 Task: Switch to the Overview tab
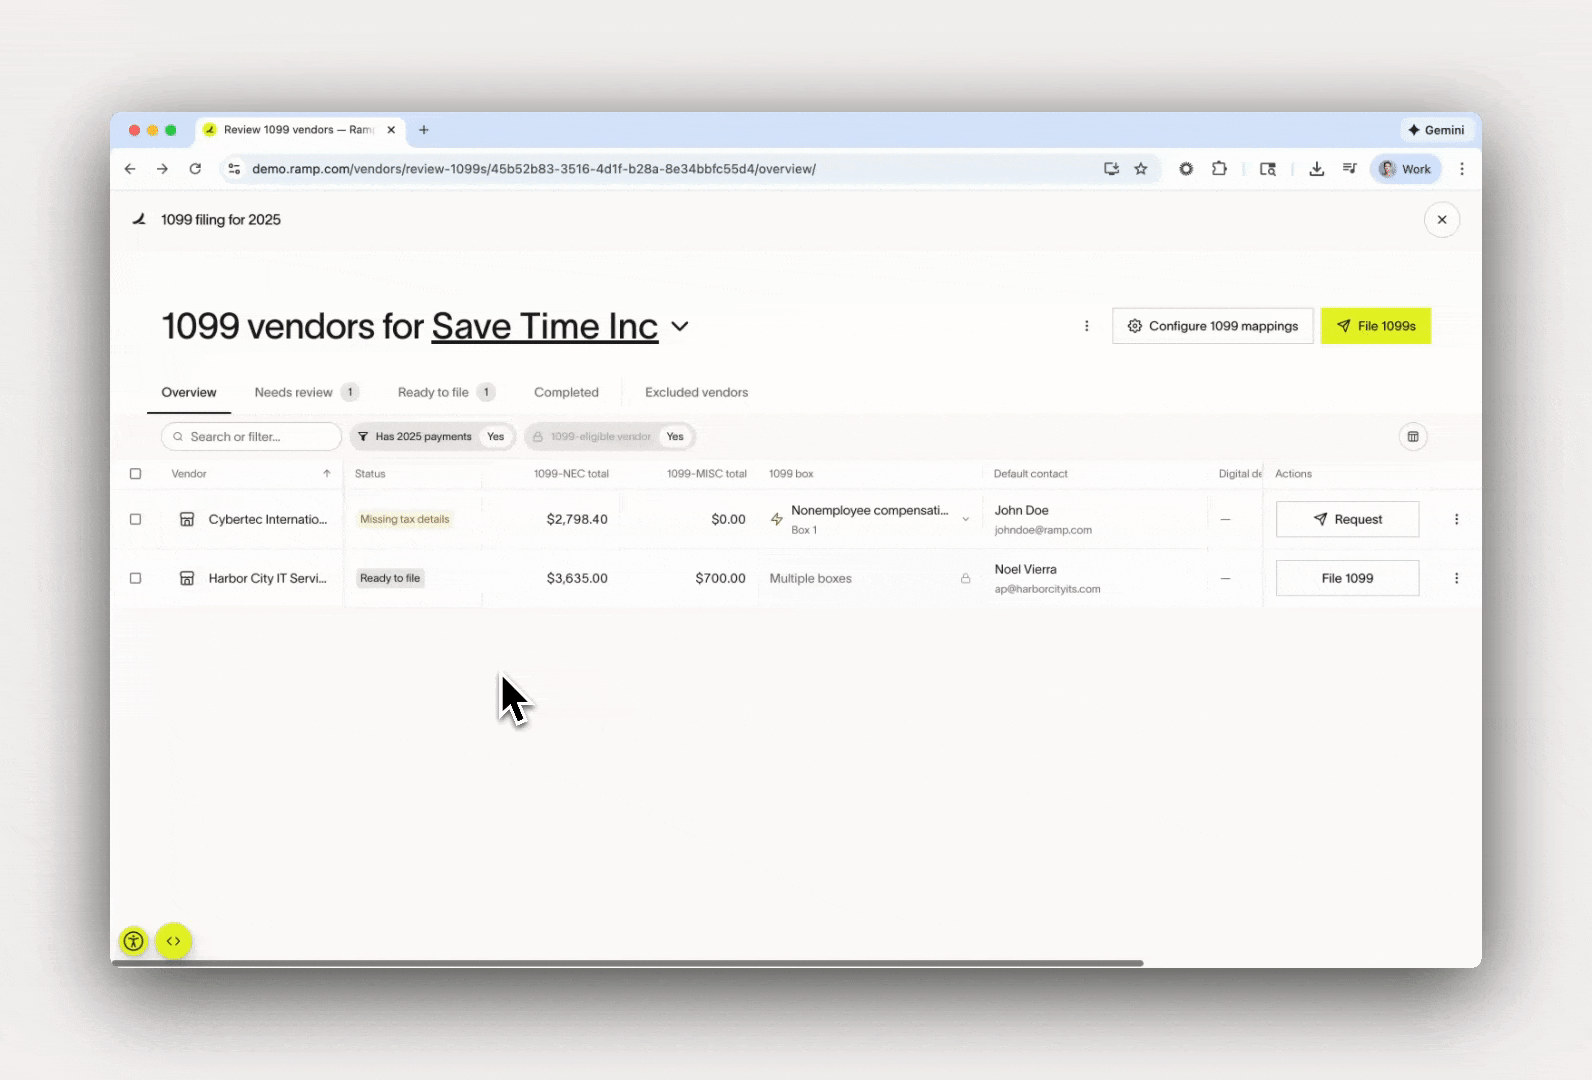click(x=189, y=392)
